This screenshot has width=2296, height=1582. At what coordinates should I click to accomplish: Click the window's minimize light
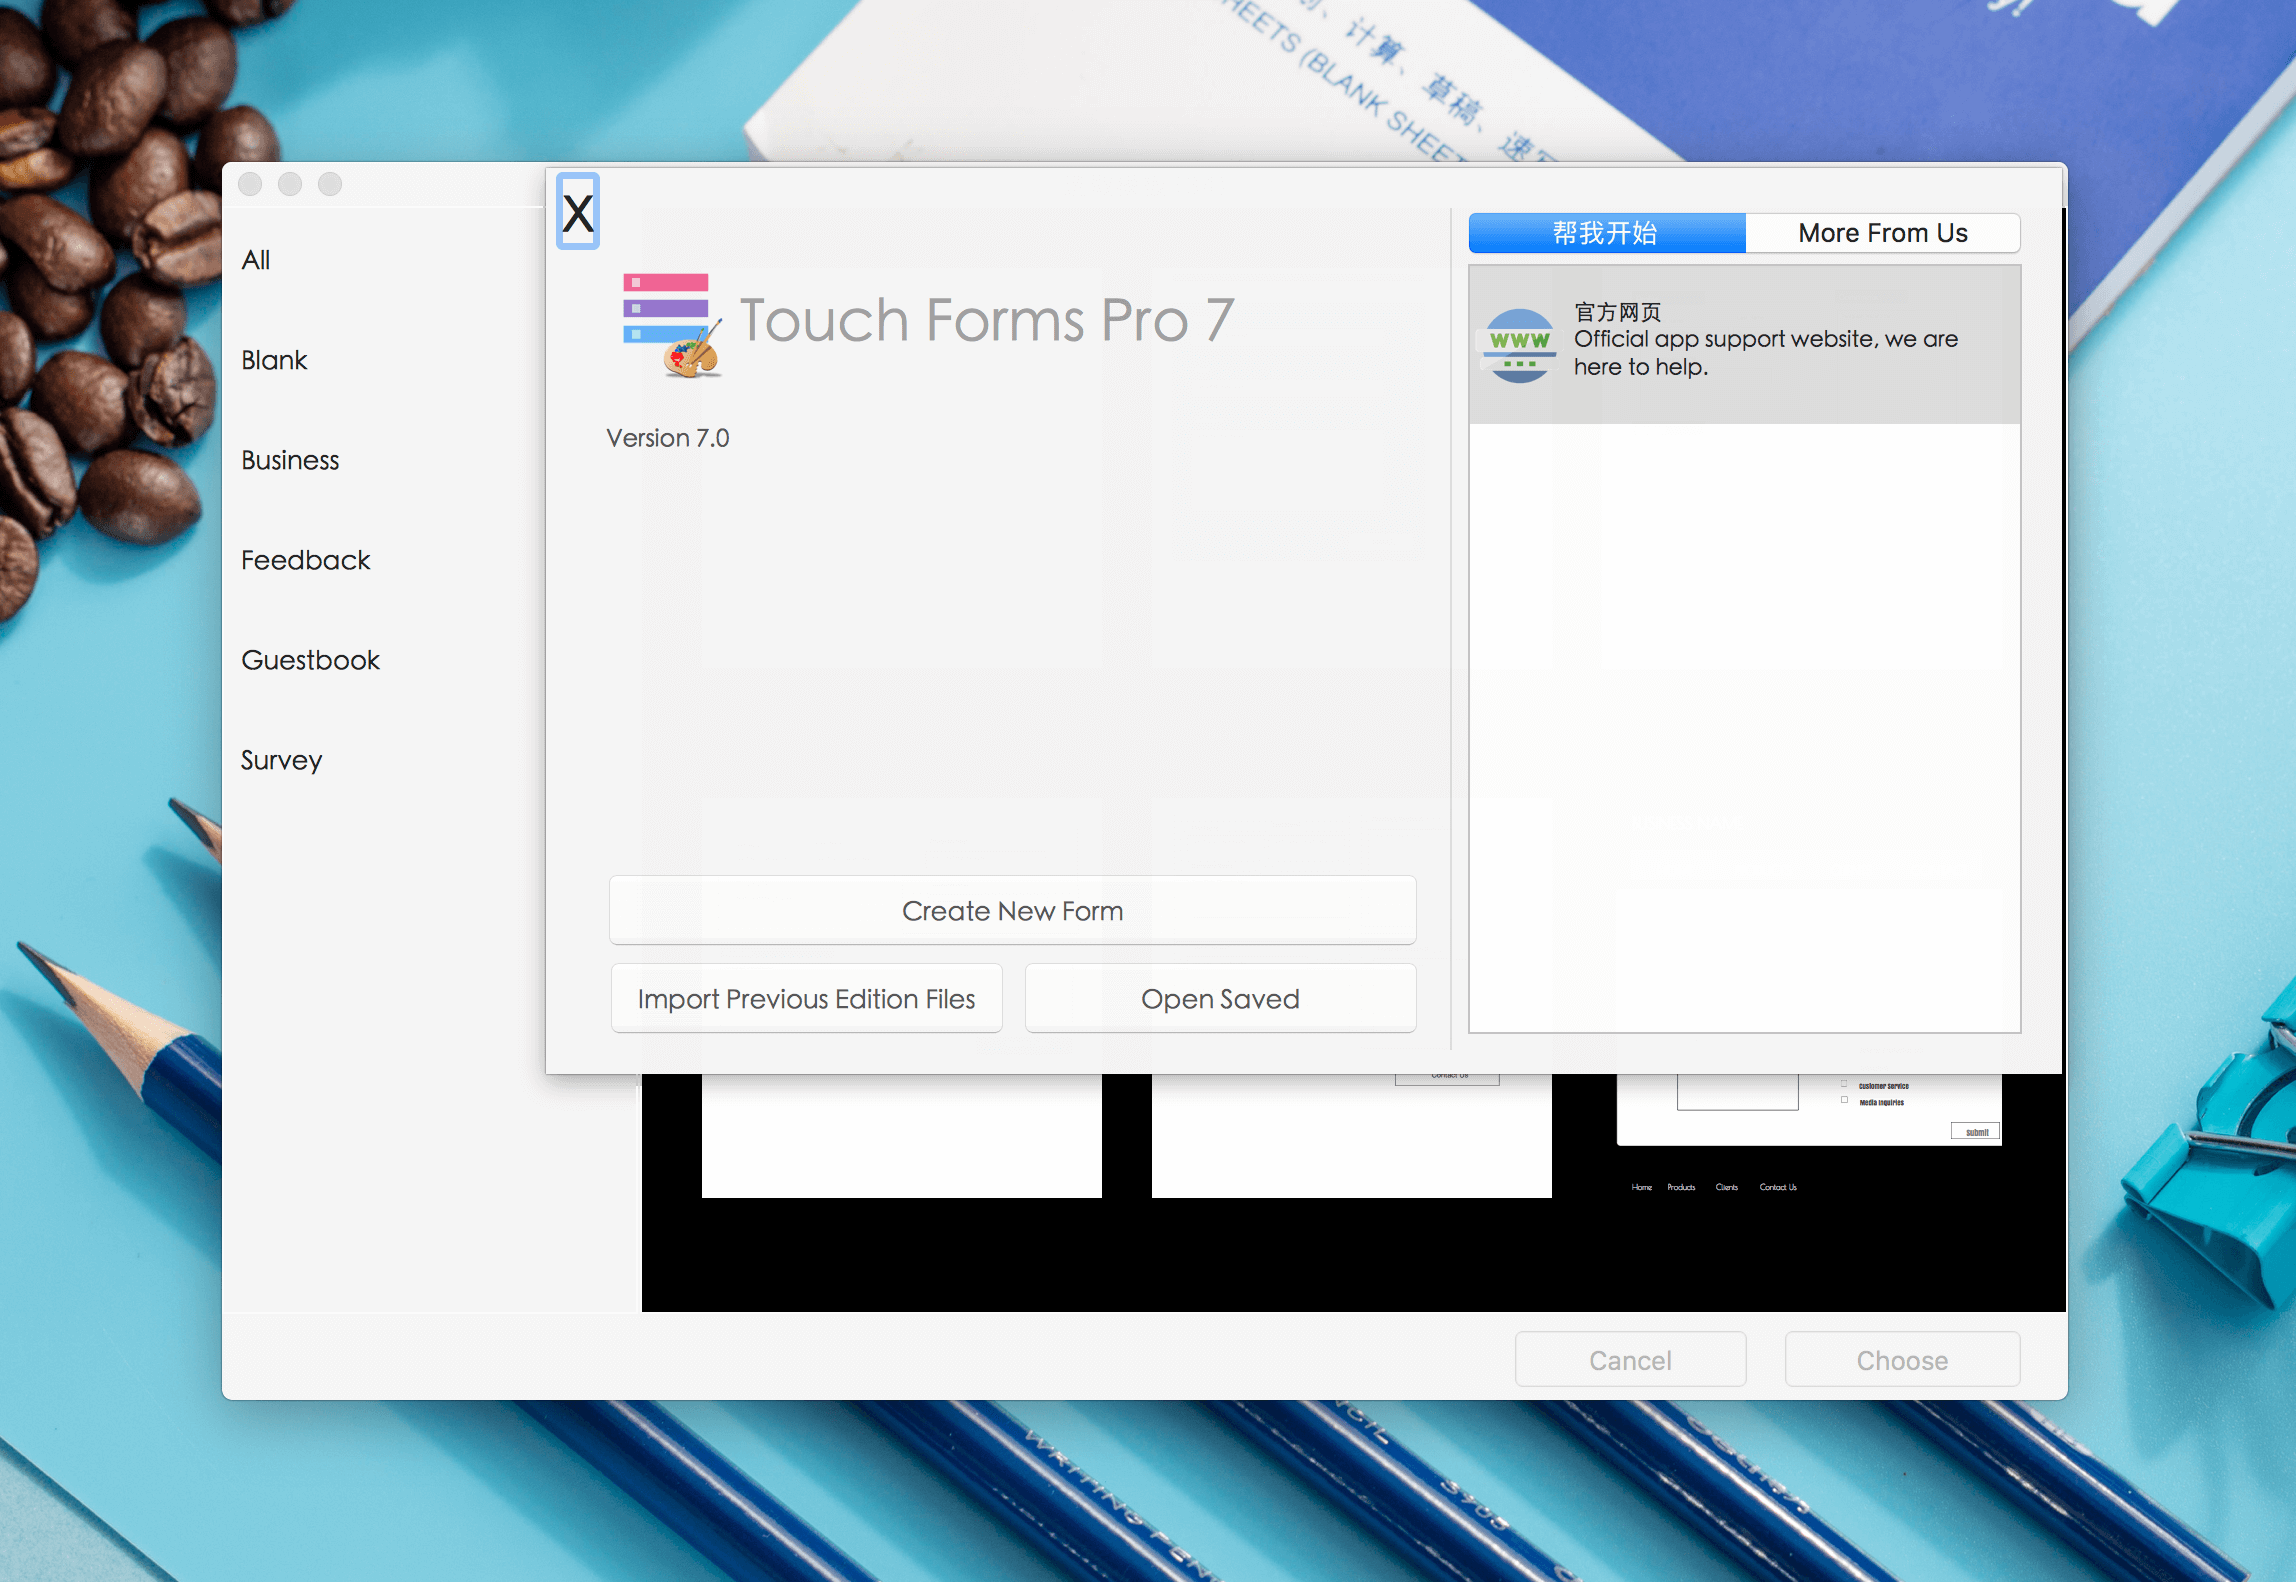click(x=290, y=184)
